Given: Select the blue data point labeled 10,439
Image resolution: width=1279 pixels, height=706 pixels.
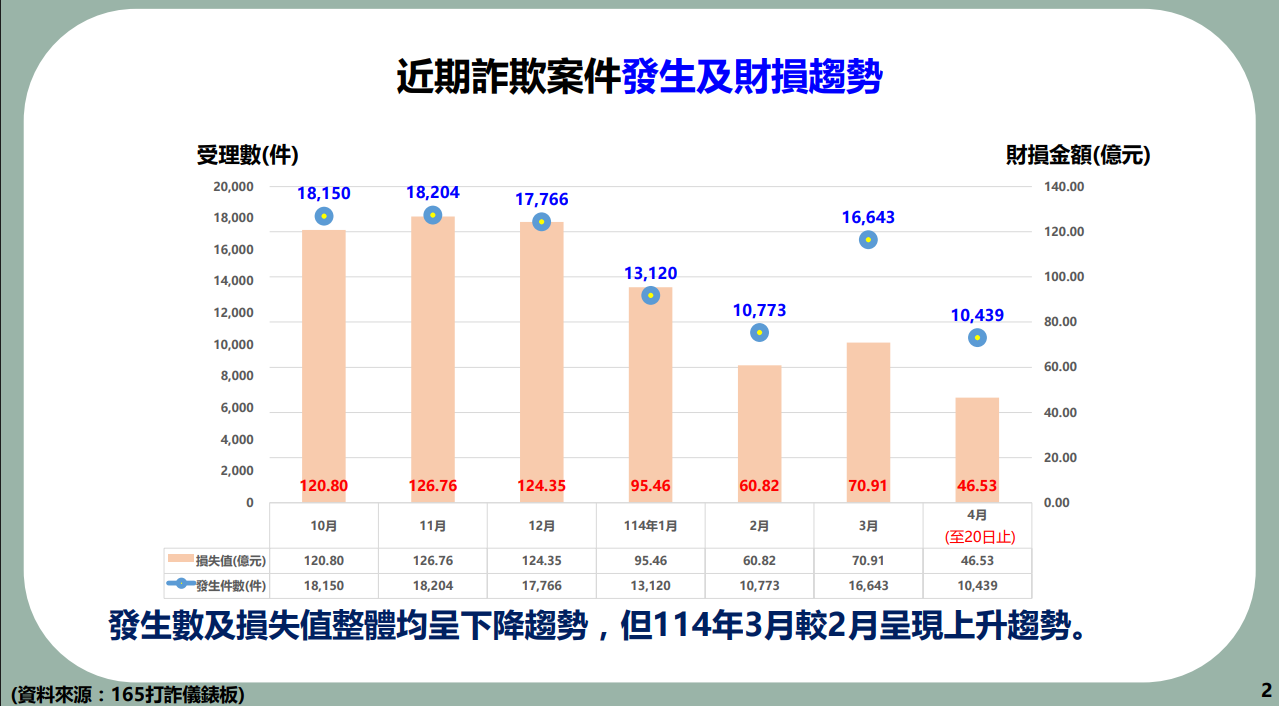Looking at the screenshot, I should (975, 337).
